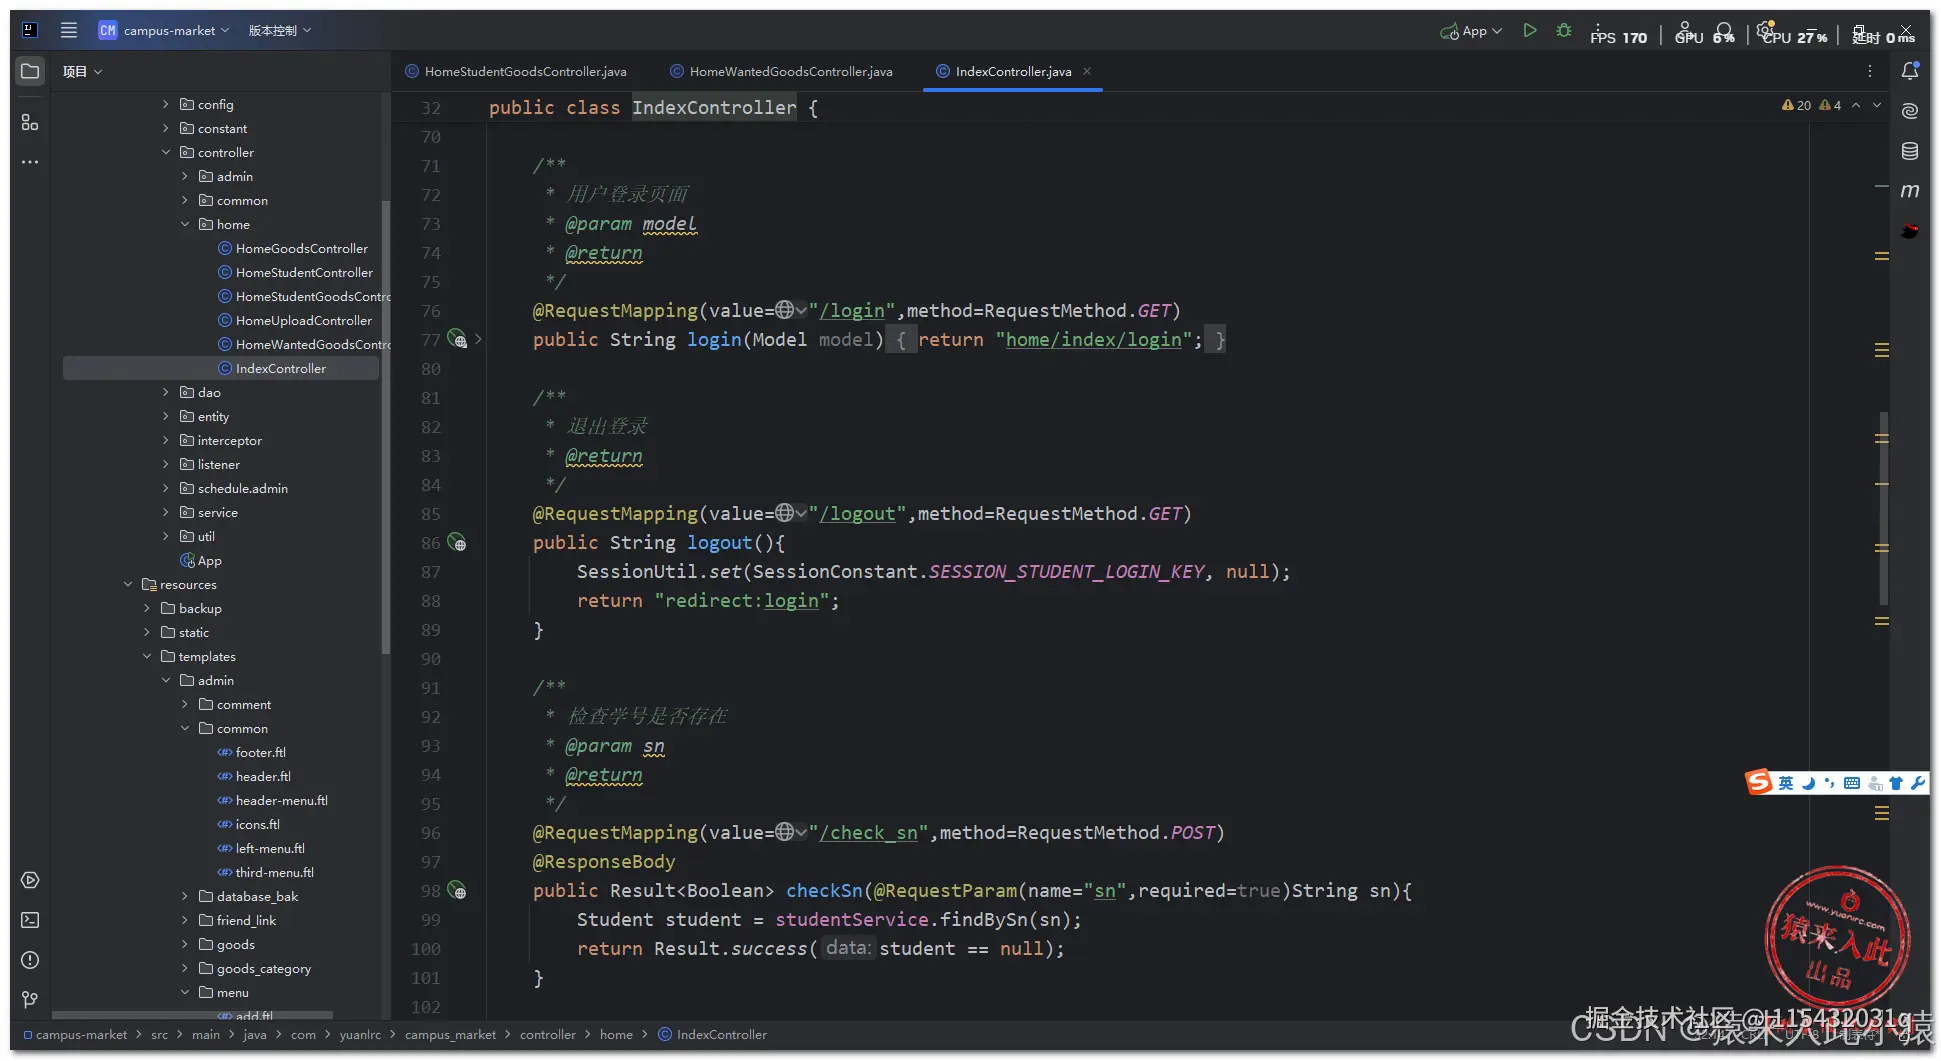Toggle the Sogou moon mode icon

(x=1808, y=783)
